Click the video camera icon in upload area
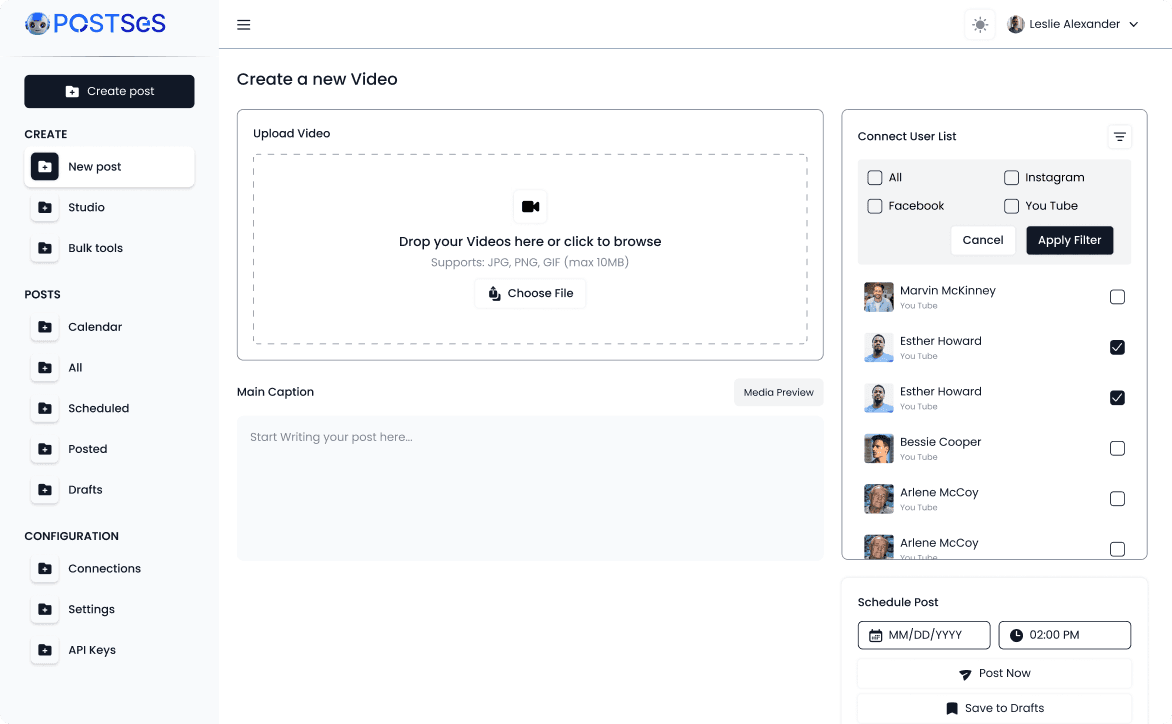Screen dimensions: 1172x724 (x=530, y=206)
